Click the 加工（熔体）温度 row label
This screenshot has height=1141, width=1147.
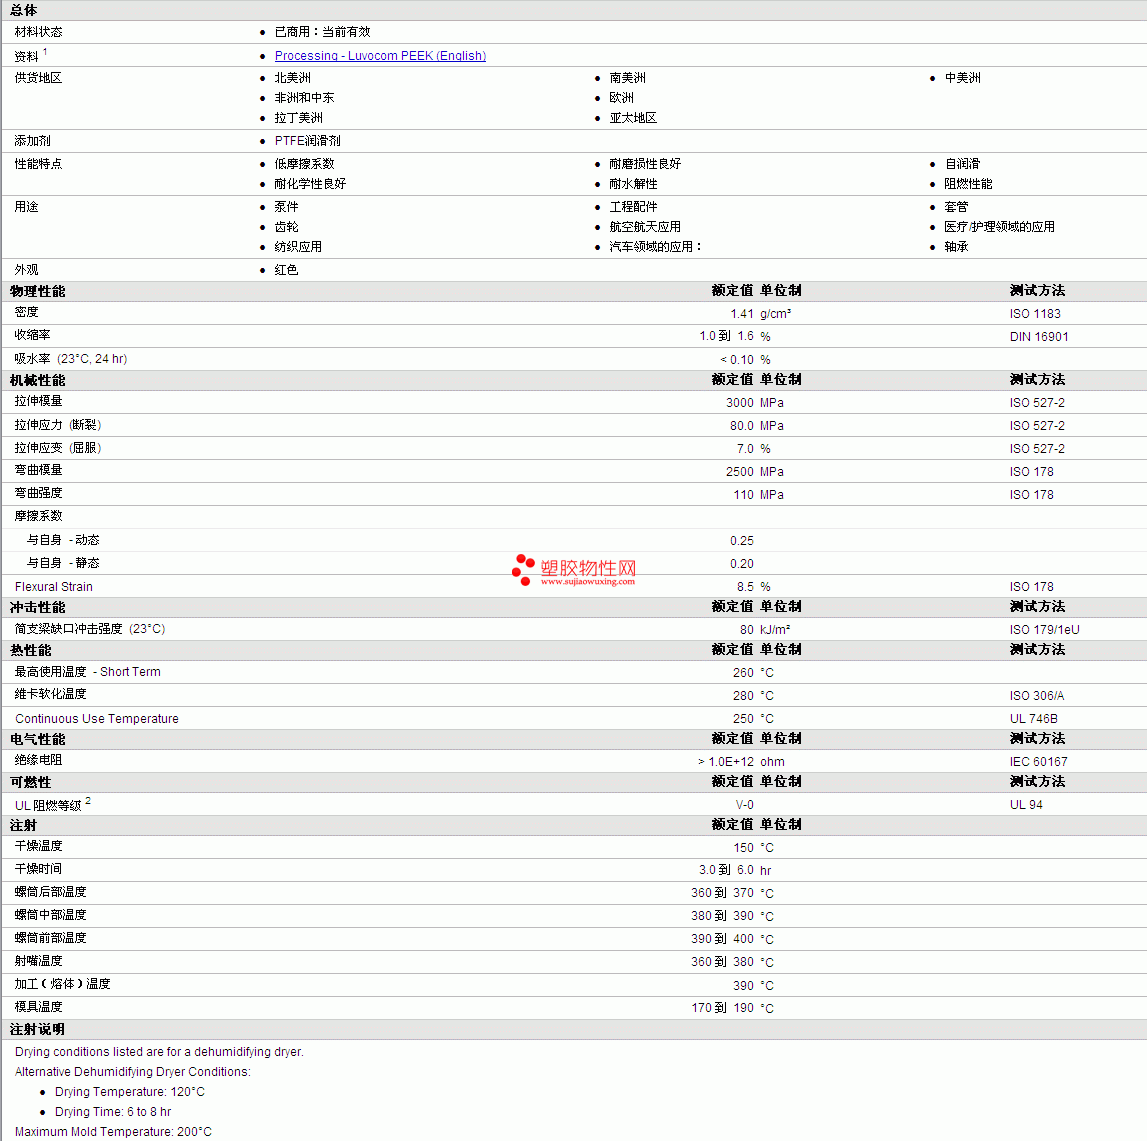point(62,984)
